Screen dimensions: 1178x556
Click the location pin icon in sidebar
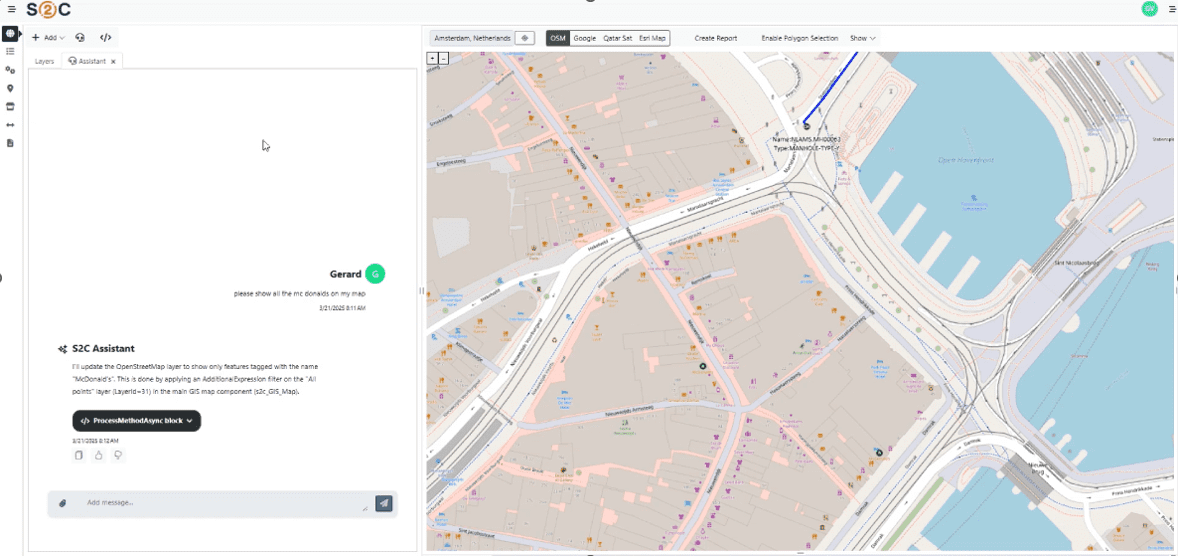point(10,88)
